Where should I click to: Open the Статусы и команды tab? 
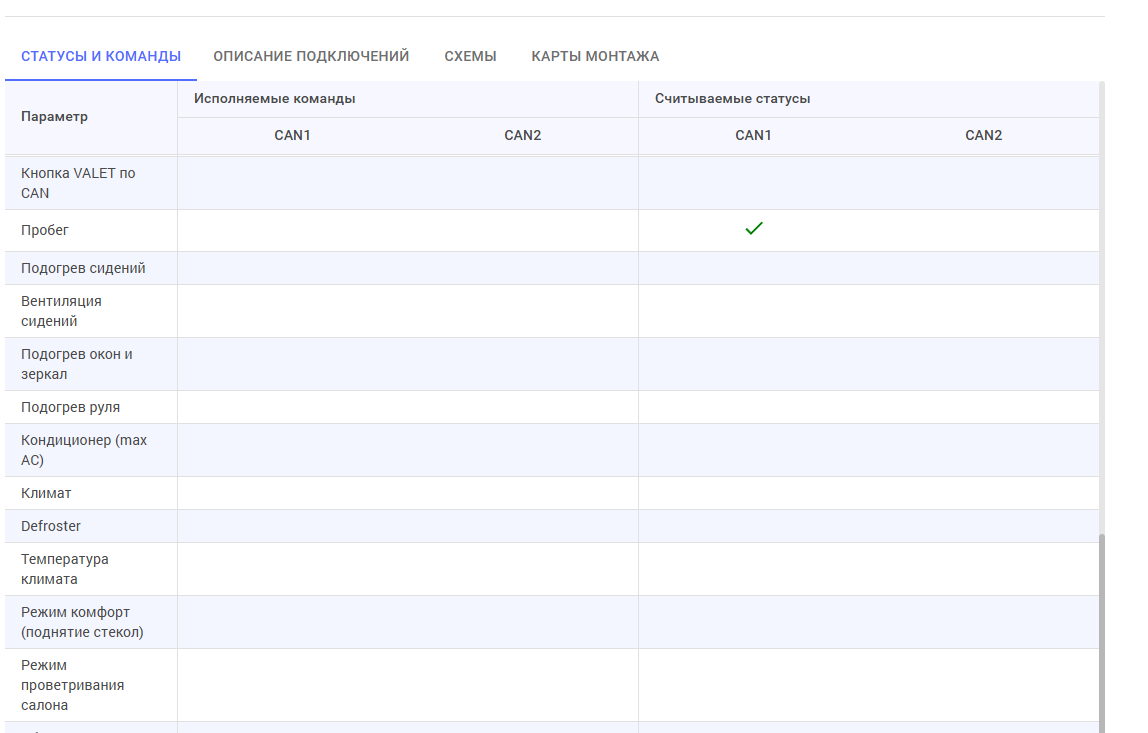tap(101, 56)
